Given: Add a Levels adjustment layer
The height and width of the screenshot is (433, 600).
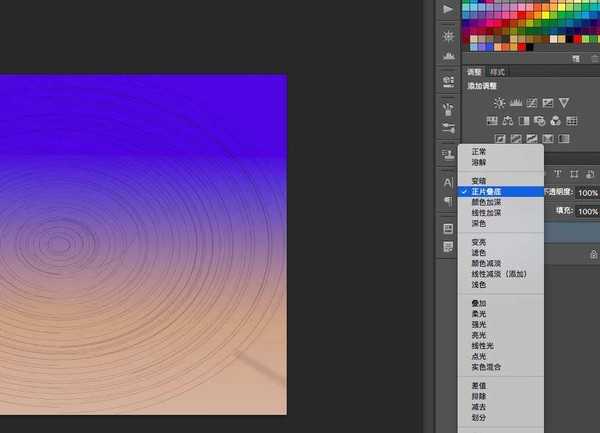Looking at the screenshot, I should coord(515,103).
